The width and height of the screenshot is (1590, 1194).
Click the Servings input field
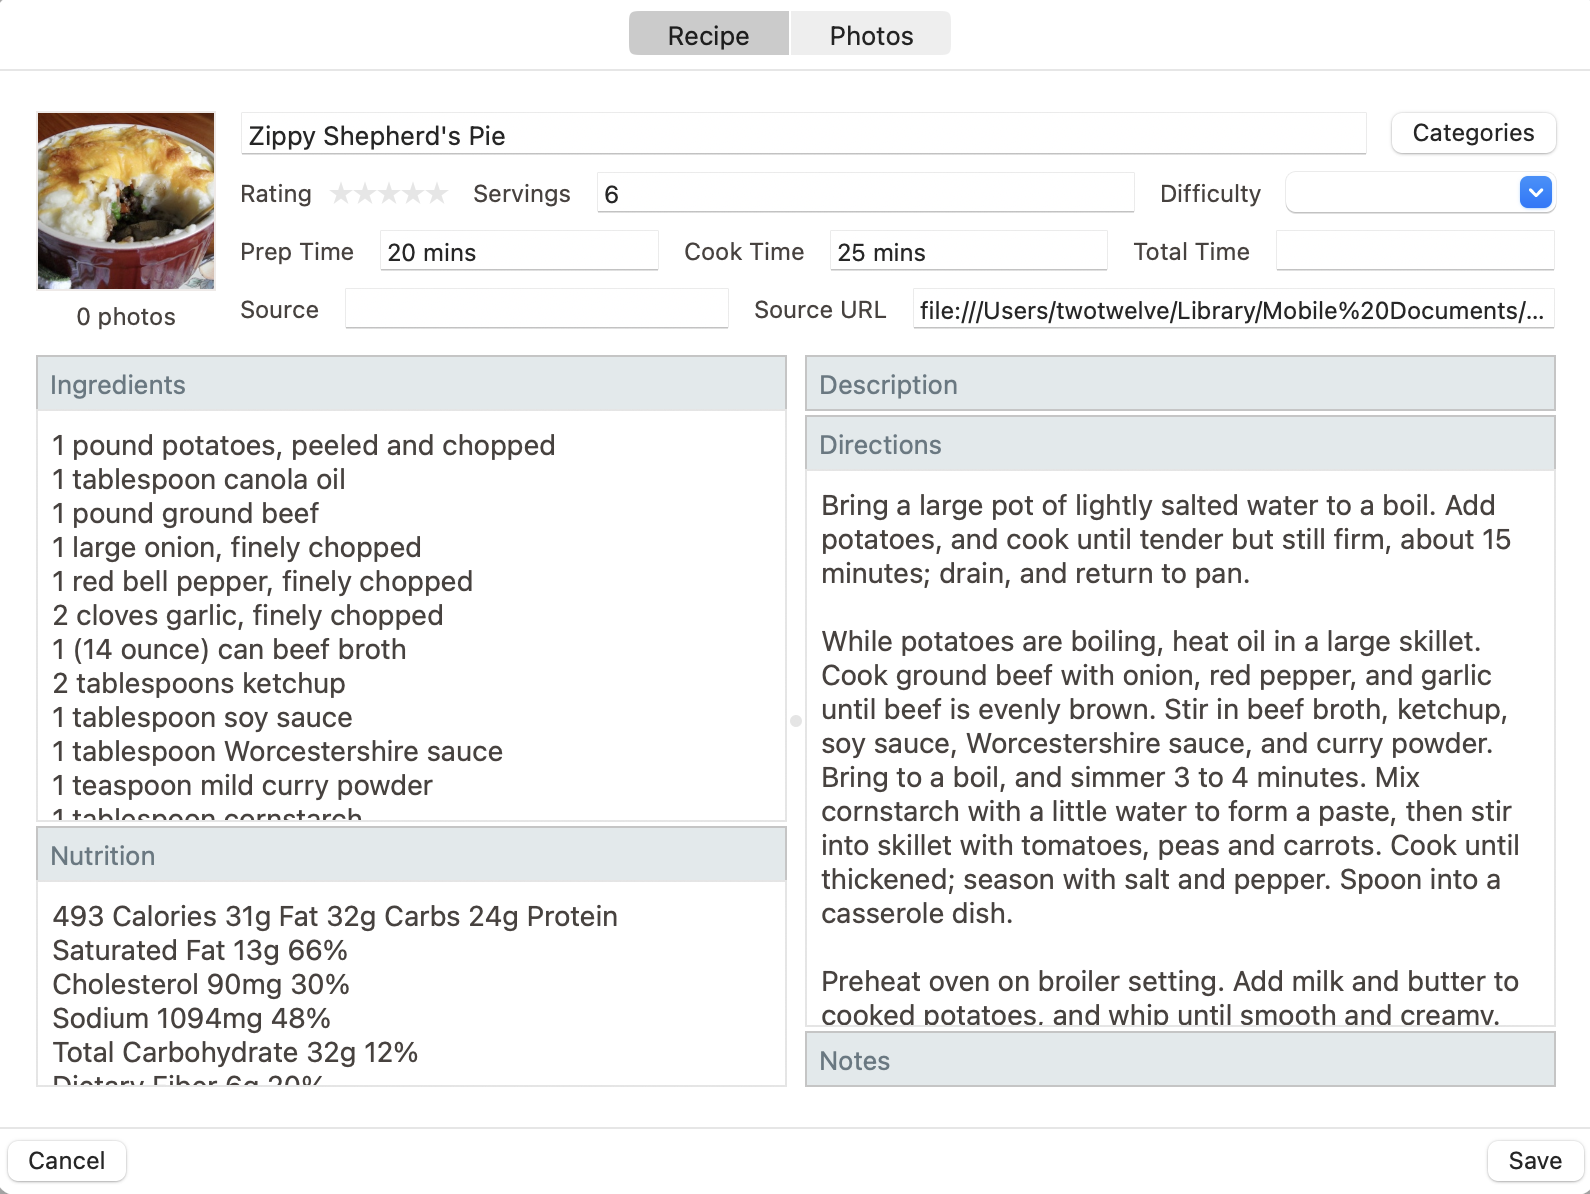coord(865,193)
